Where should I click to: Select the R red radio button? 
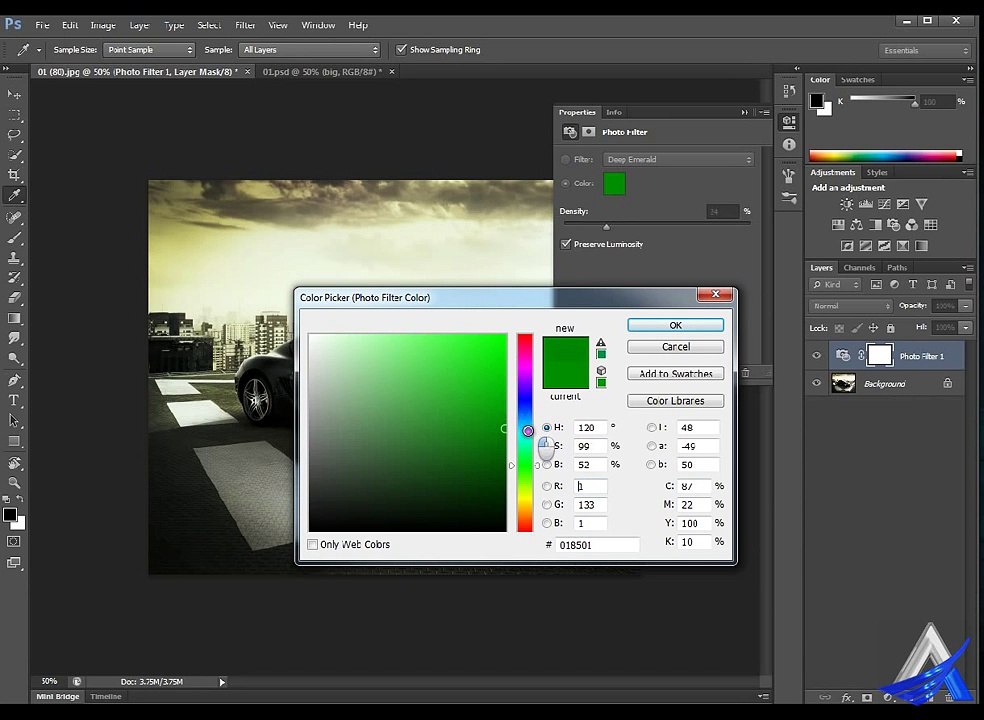pyautogui.click(x=547, y=486)
